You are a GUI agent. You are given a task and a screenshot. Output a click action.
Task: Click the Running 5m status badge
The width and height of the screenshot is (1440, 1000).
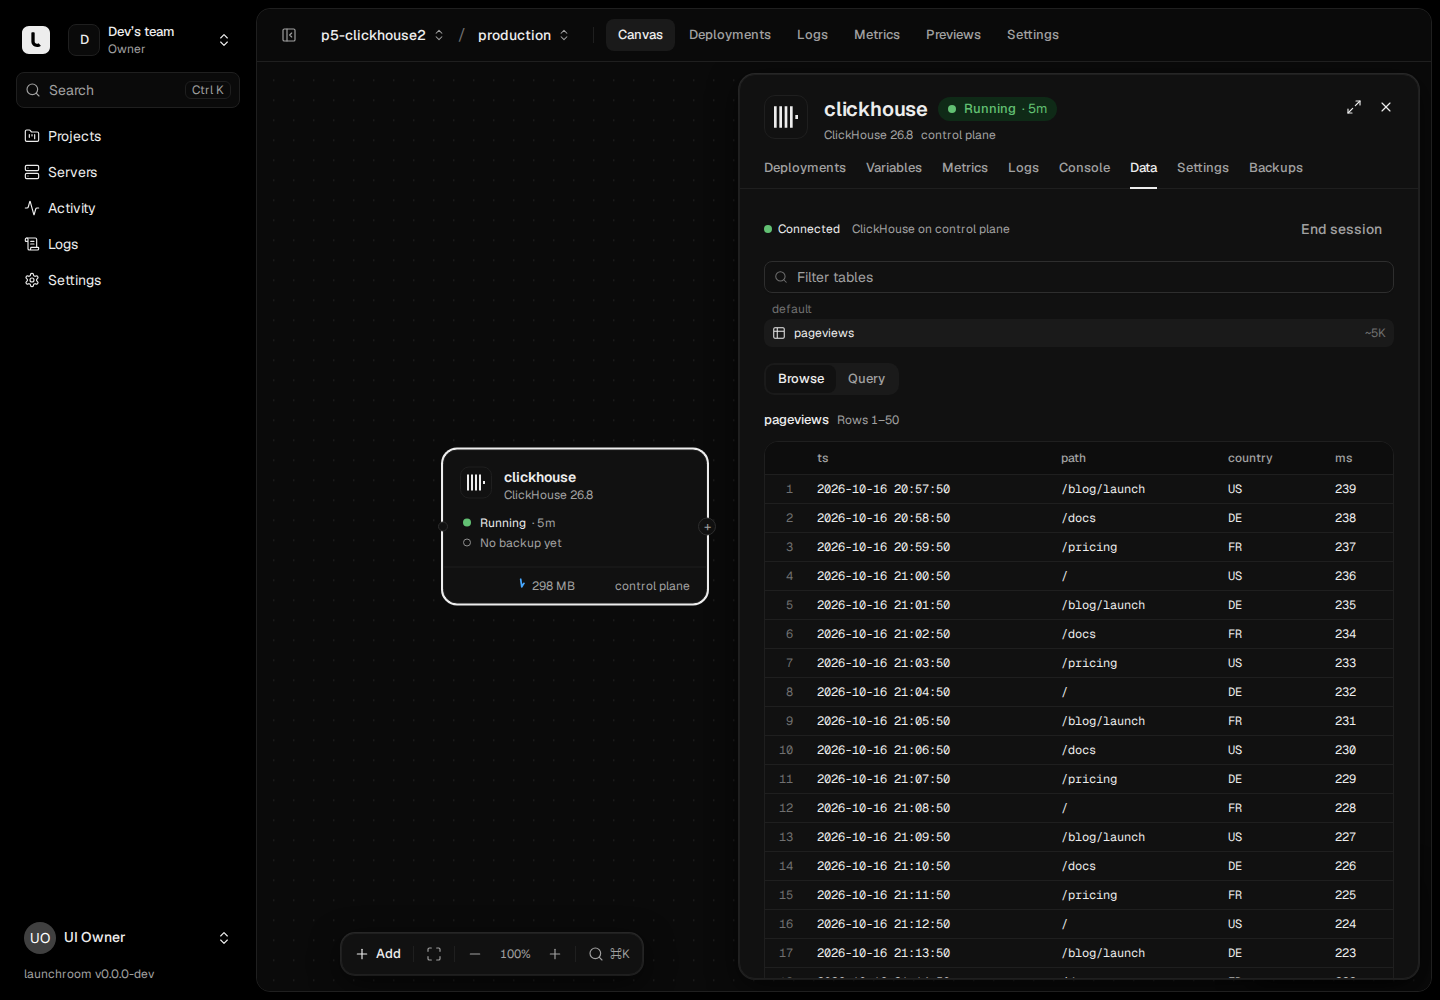pos(997,109)
